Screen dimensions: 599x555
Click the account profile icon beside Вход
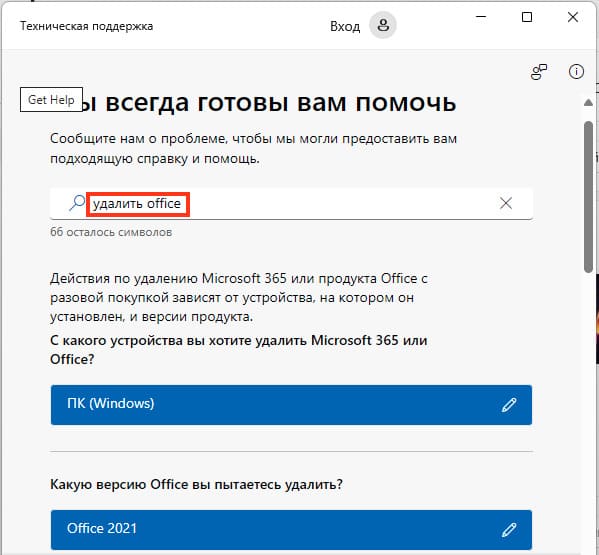point(382,26)
